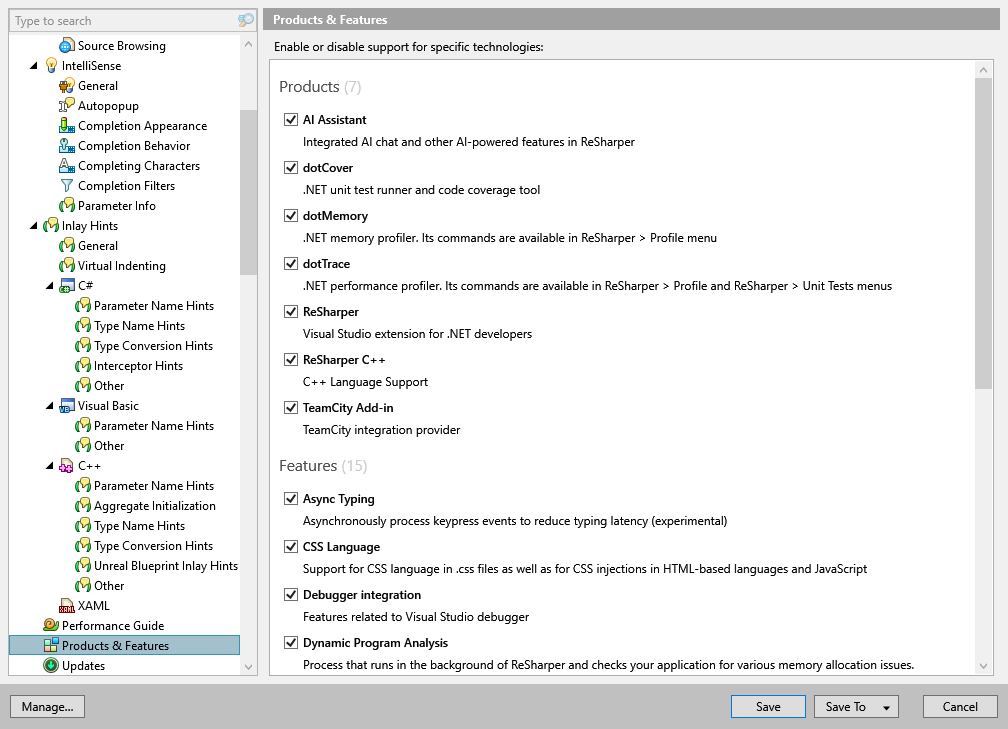Click the XAML file icon
This screenshot has width=1008, height=729.
tap(67, 606)
